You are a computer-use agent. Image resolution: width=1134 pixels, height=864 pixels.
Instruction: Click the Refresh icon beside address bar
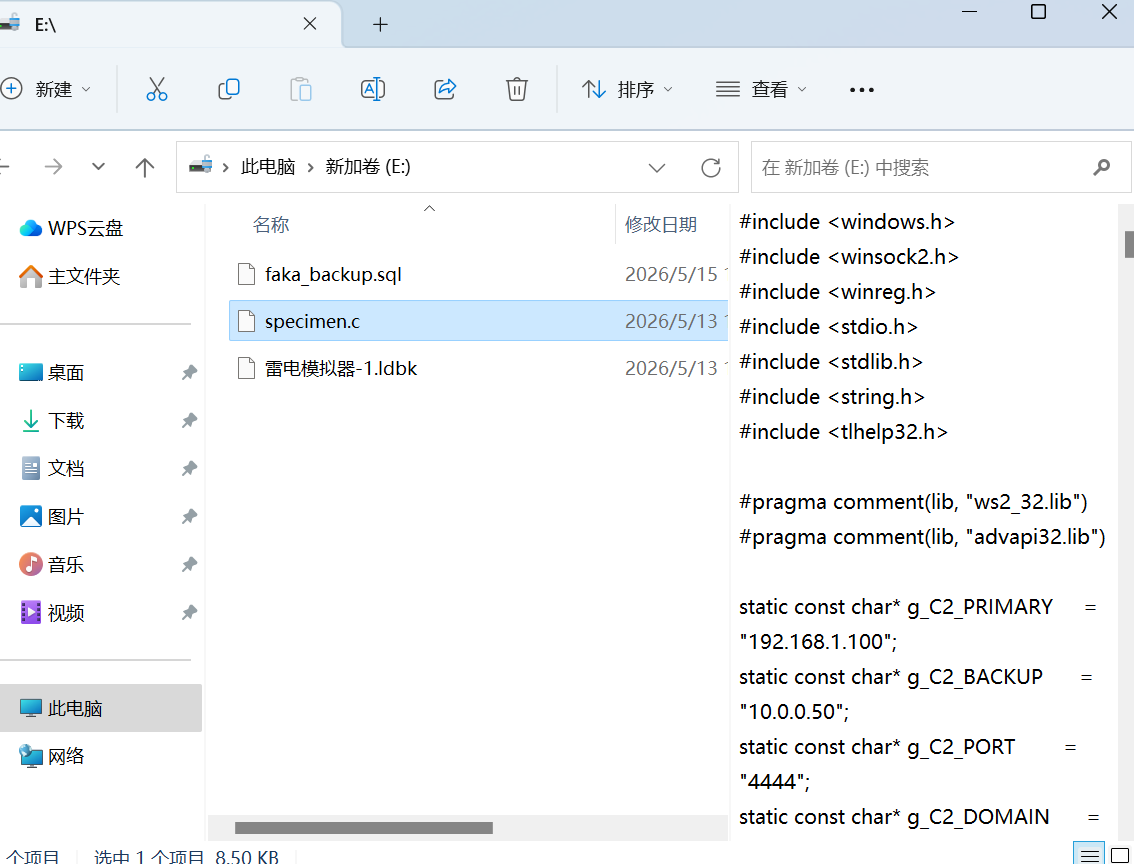711,168
